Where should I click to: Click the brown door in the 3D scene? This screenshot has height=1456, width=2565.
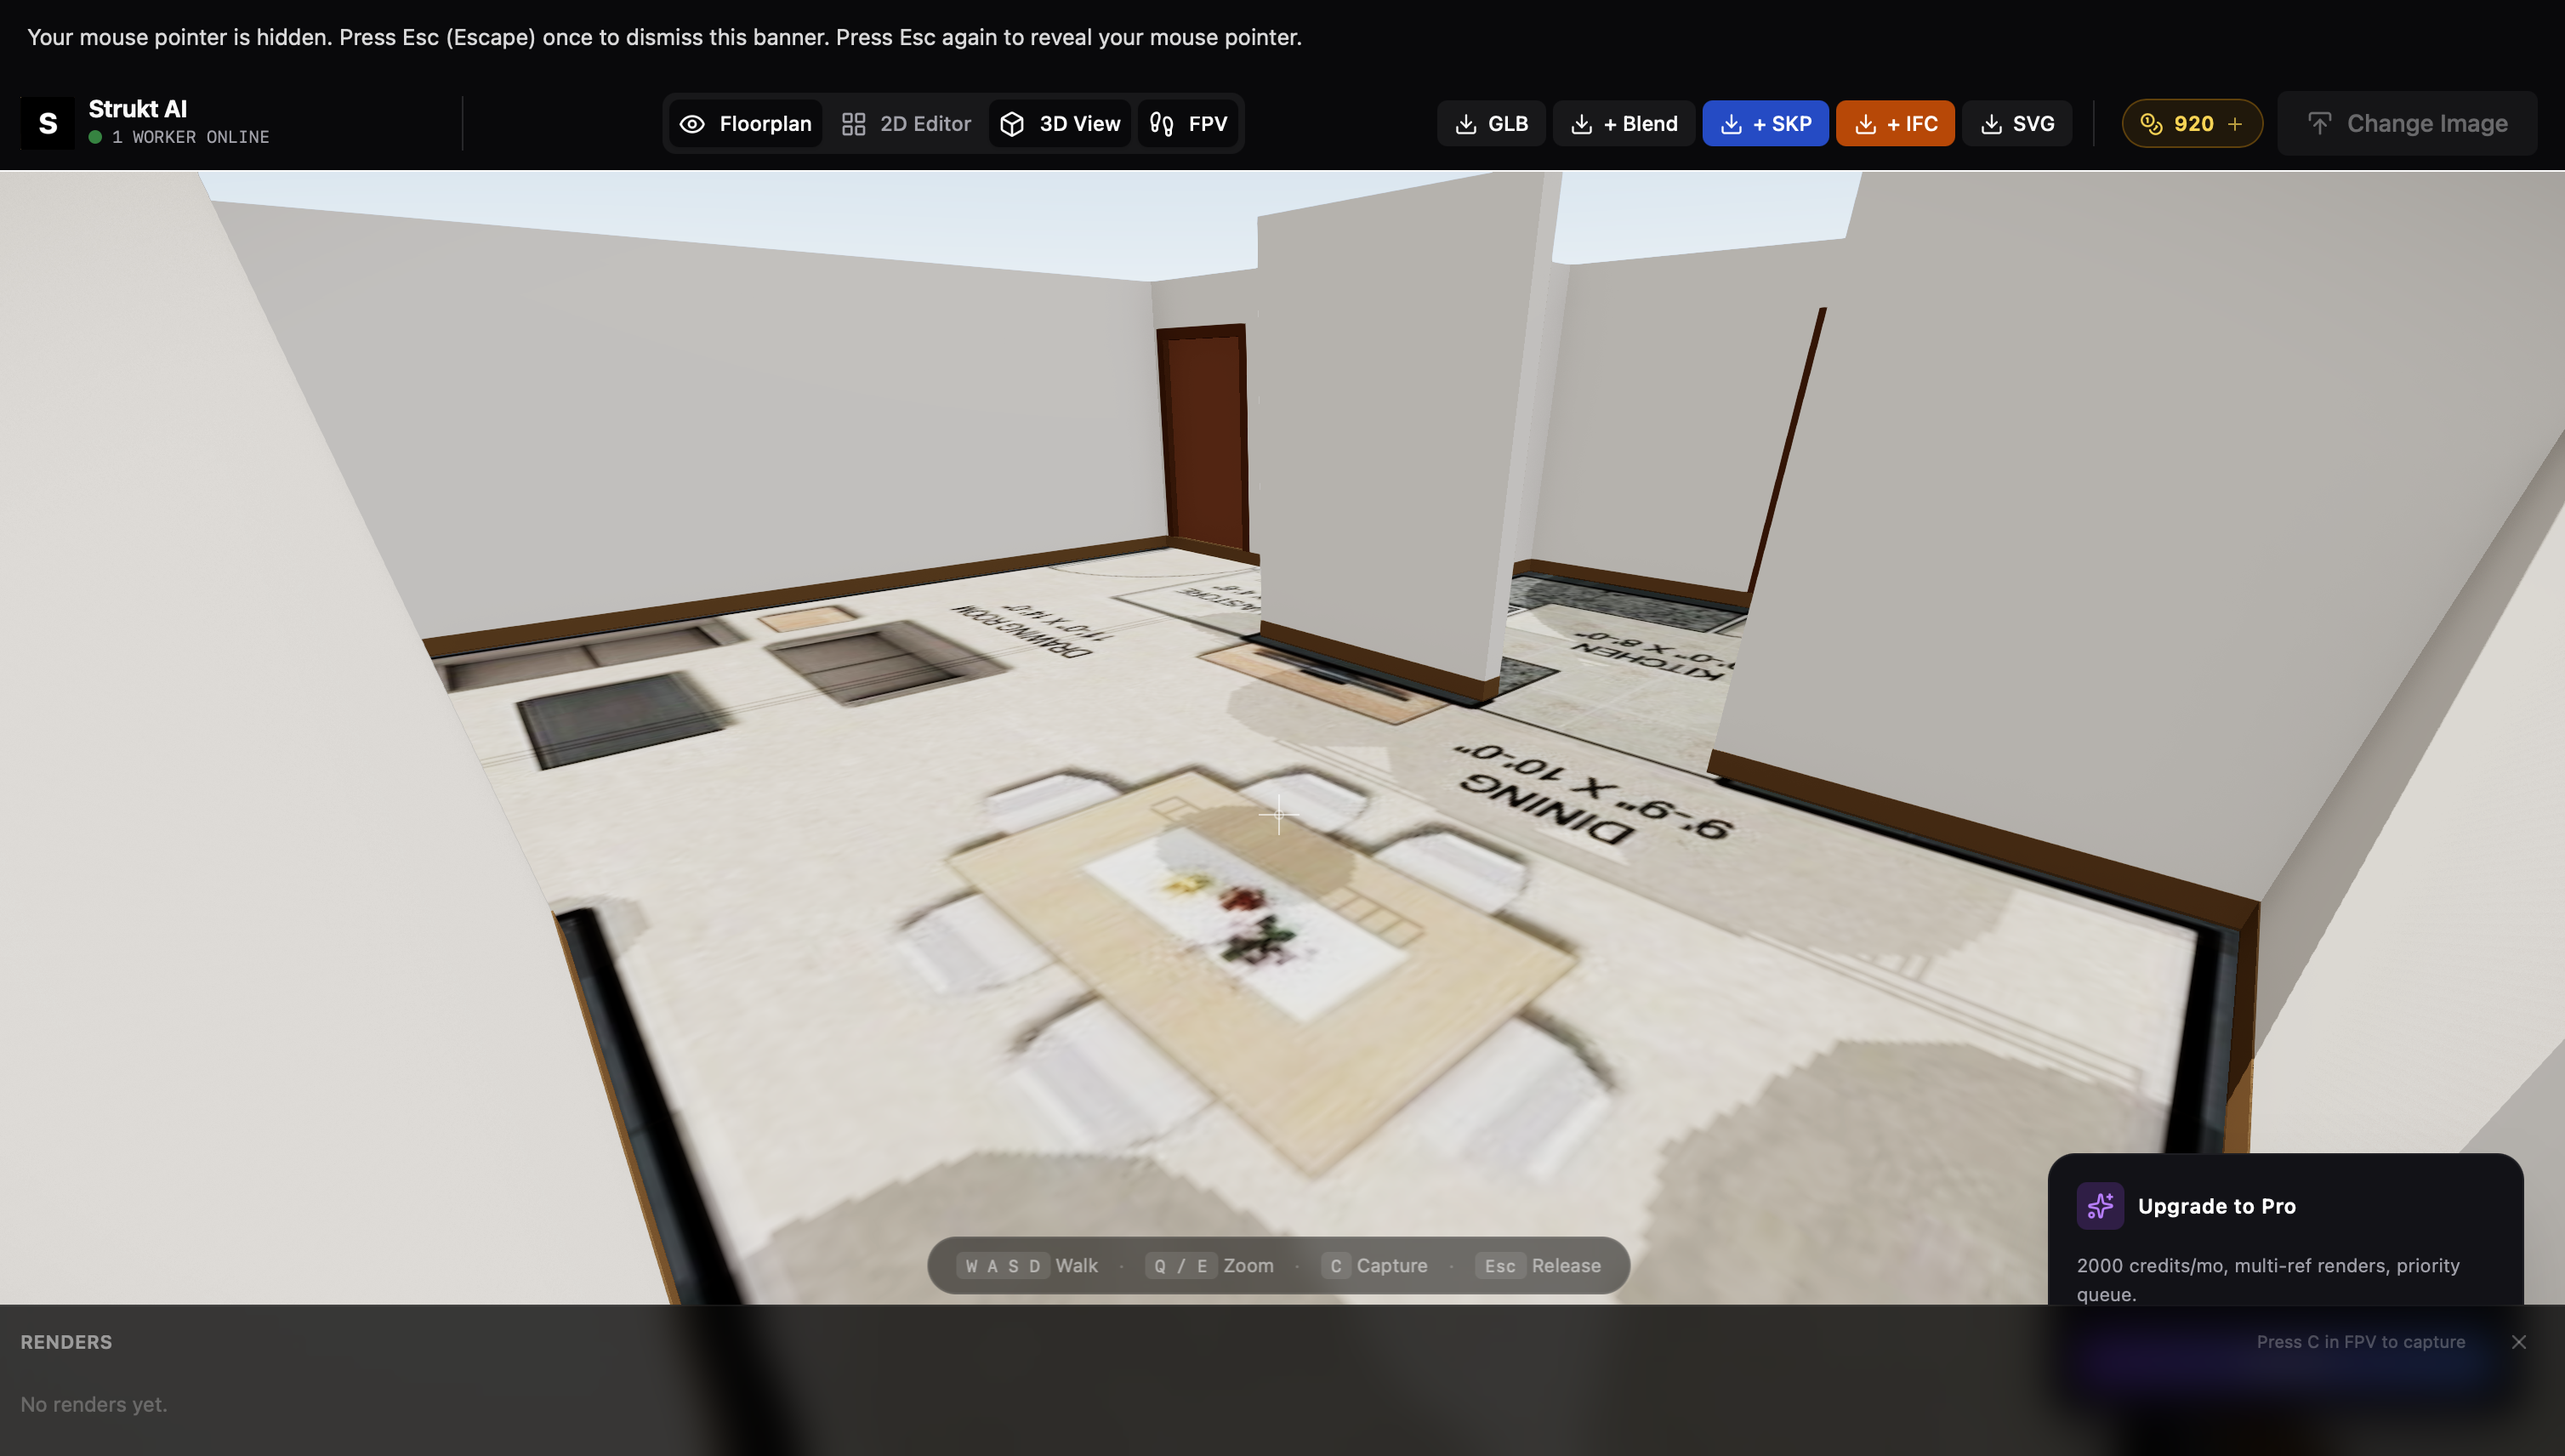tap(1203, 437)
